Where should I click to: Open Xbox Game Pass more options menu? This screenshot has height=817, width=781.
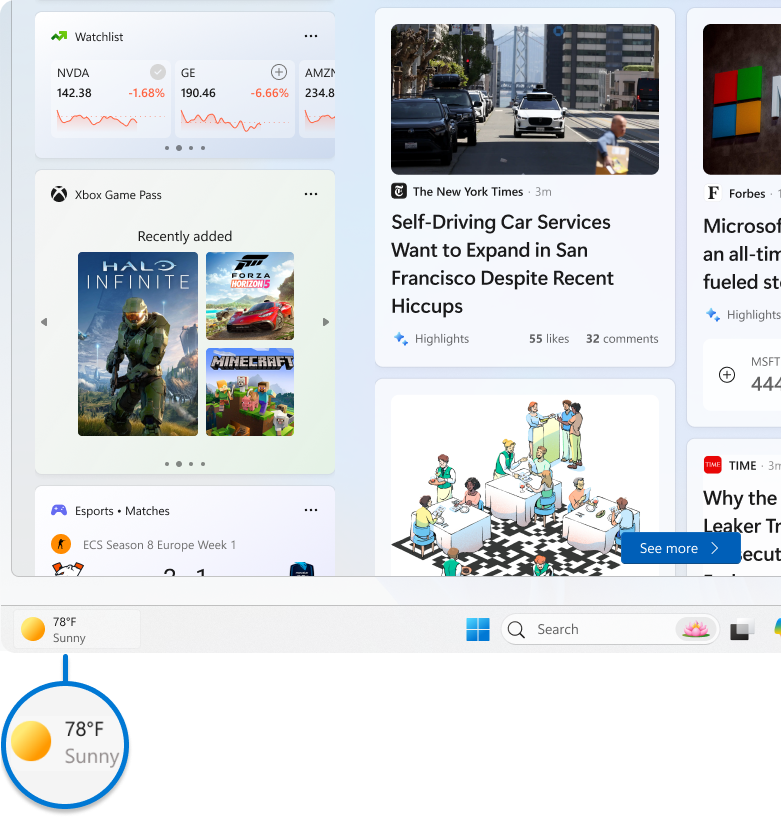[x=311, y=195]
